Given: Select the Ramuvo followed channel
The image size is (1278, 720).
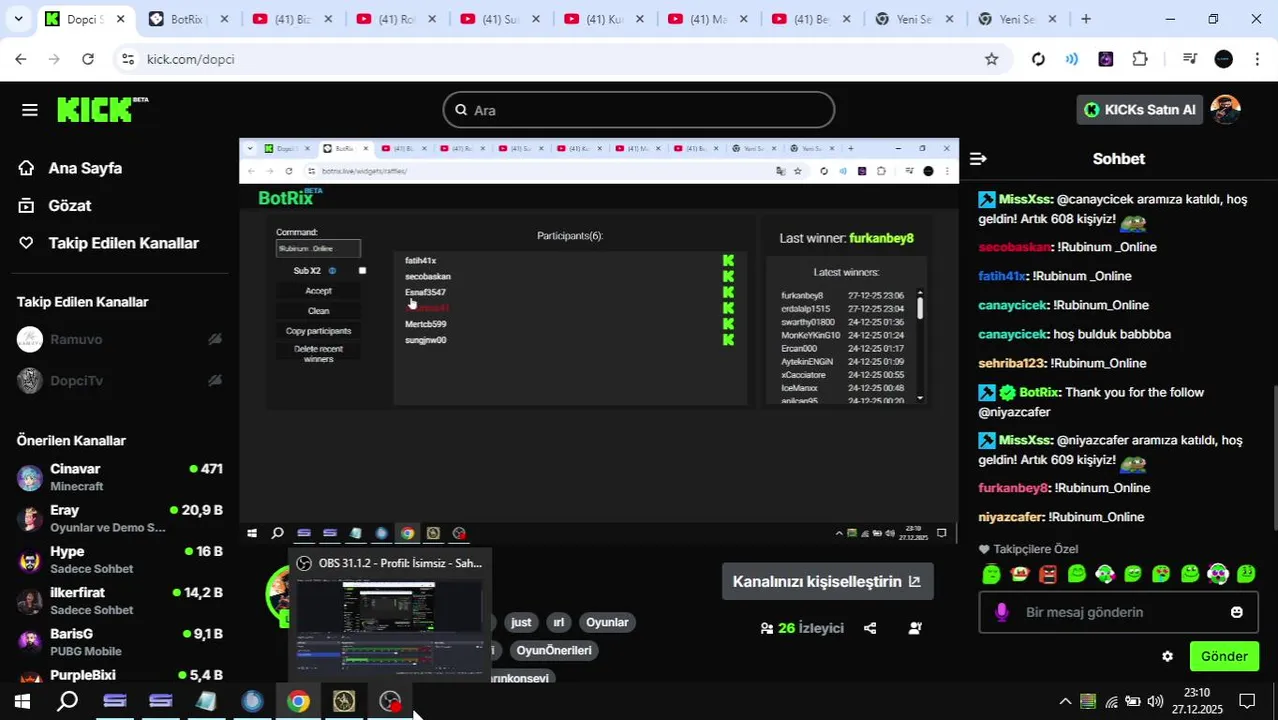Looking at the screenshot, I should [119, 339].
